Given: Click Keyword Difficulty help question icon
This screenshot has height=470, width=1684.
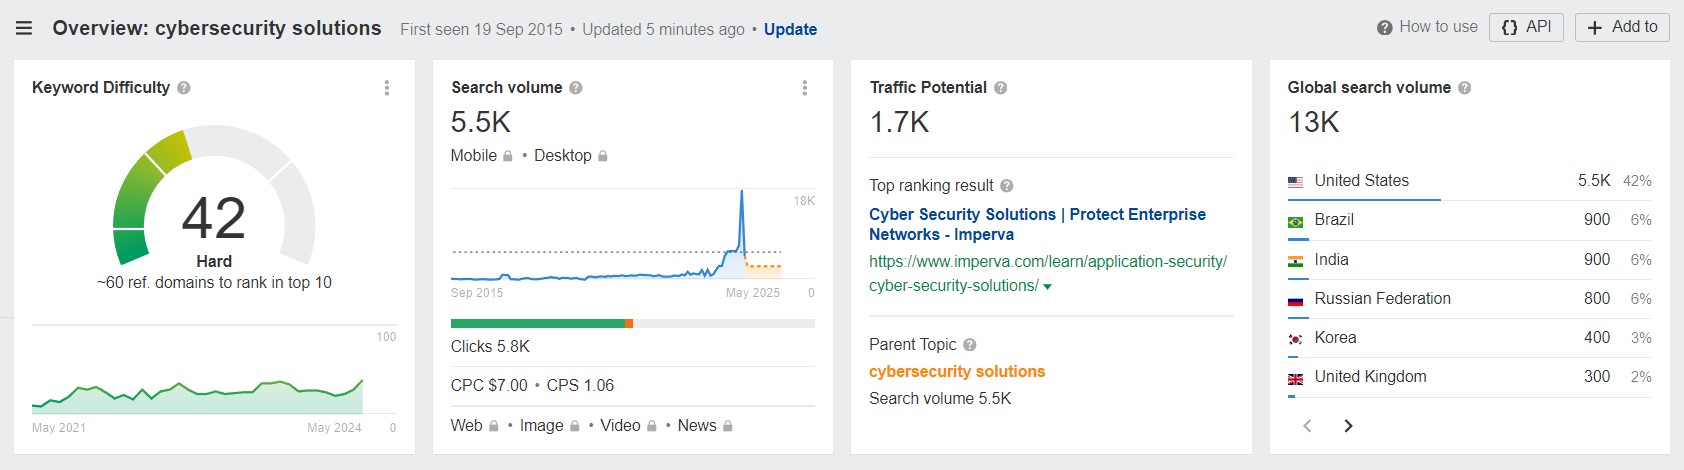Looking at the screenshot, I should point(184,88).
